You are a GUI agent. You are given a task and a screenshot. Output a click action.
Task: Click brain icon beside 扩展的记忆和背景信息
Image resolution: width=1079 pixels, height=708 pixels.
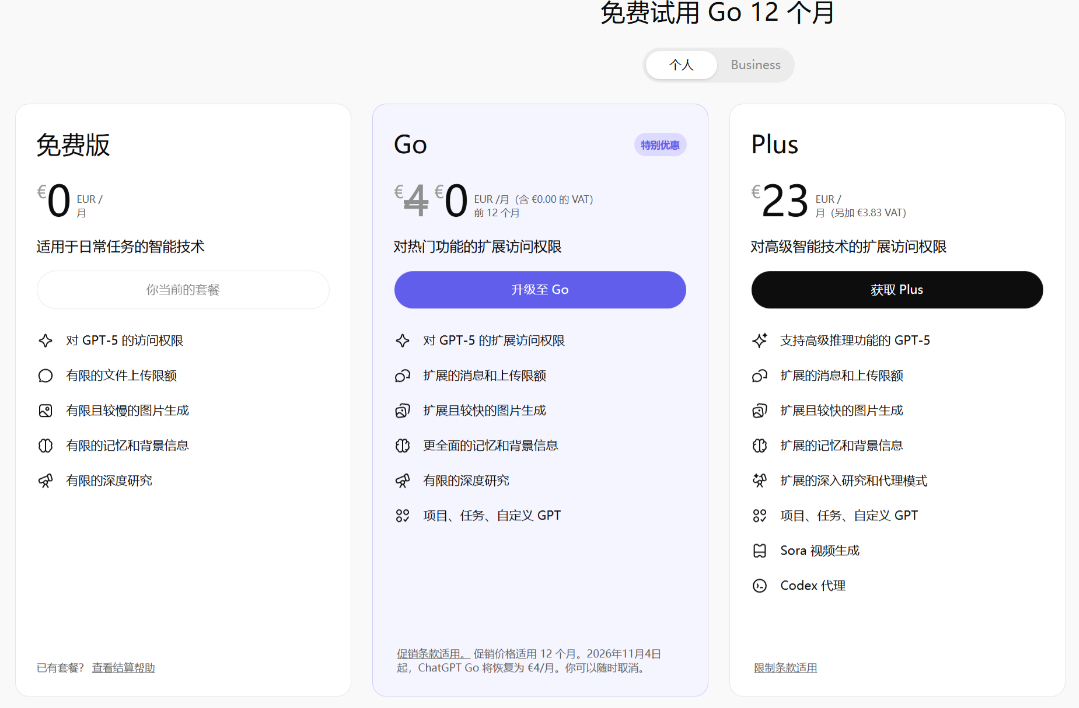[760, 446]
